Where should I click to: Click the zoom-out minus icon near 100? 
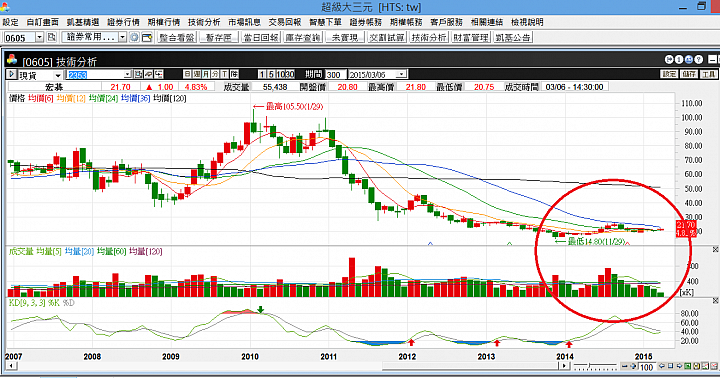624,366
